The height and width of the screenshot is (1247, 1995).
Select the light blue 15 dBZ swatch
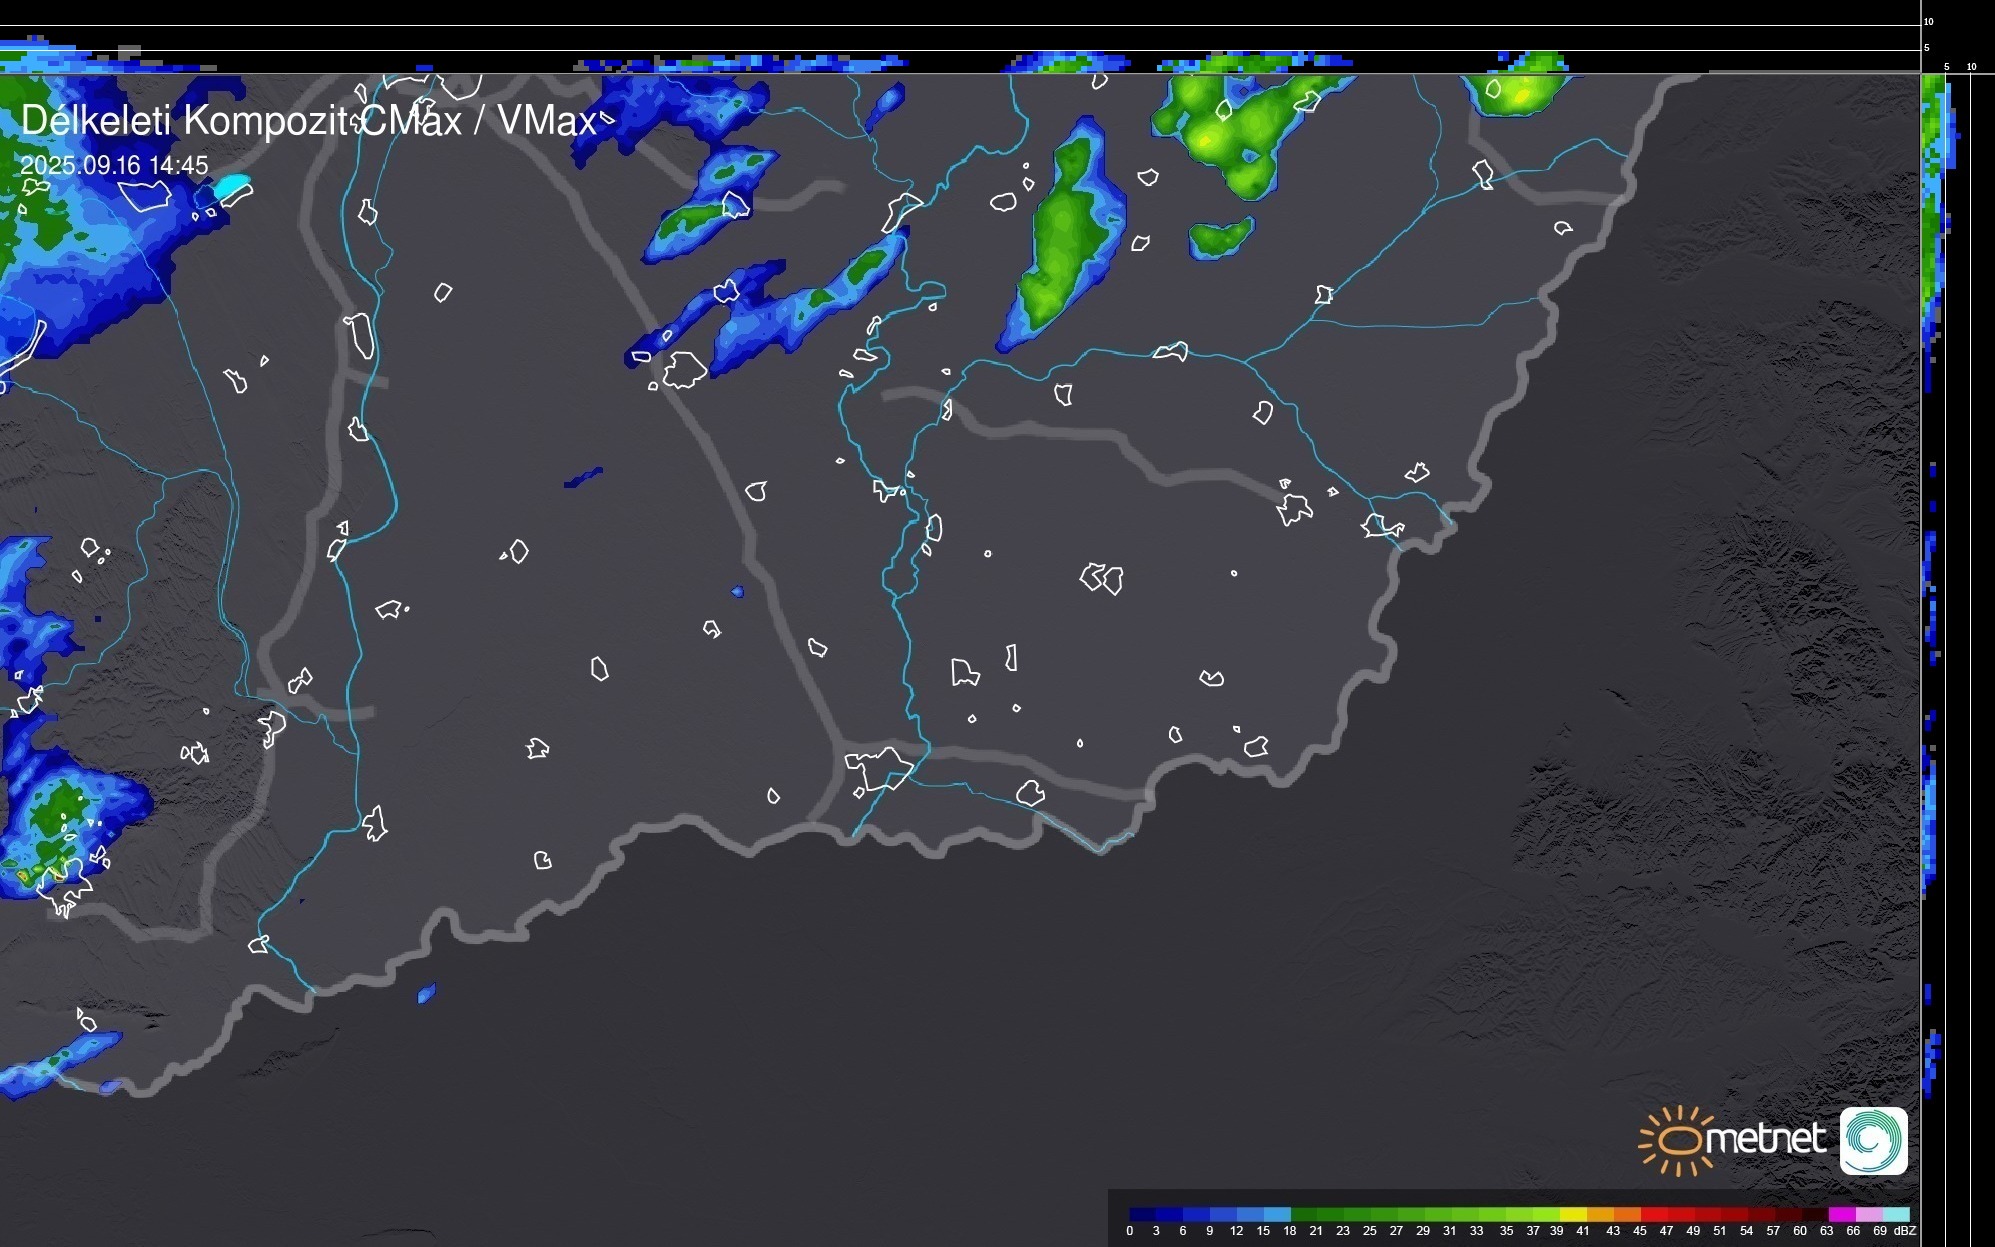(1276, 1214)
